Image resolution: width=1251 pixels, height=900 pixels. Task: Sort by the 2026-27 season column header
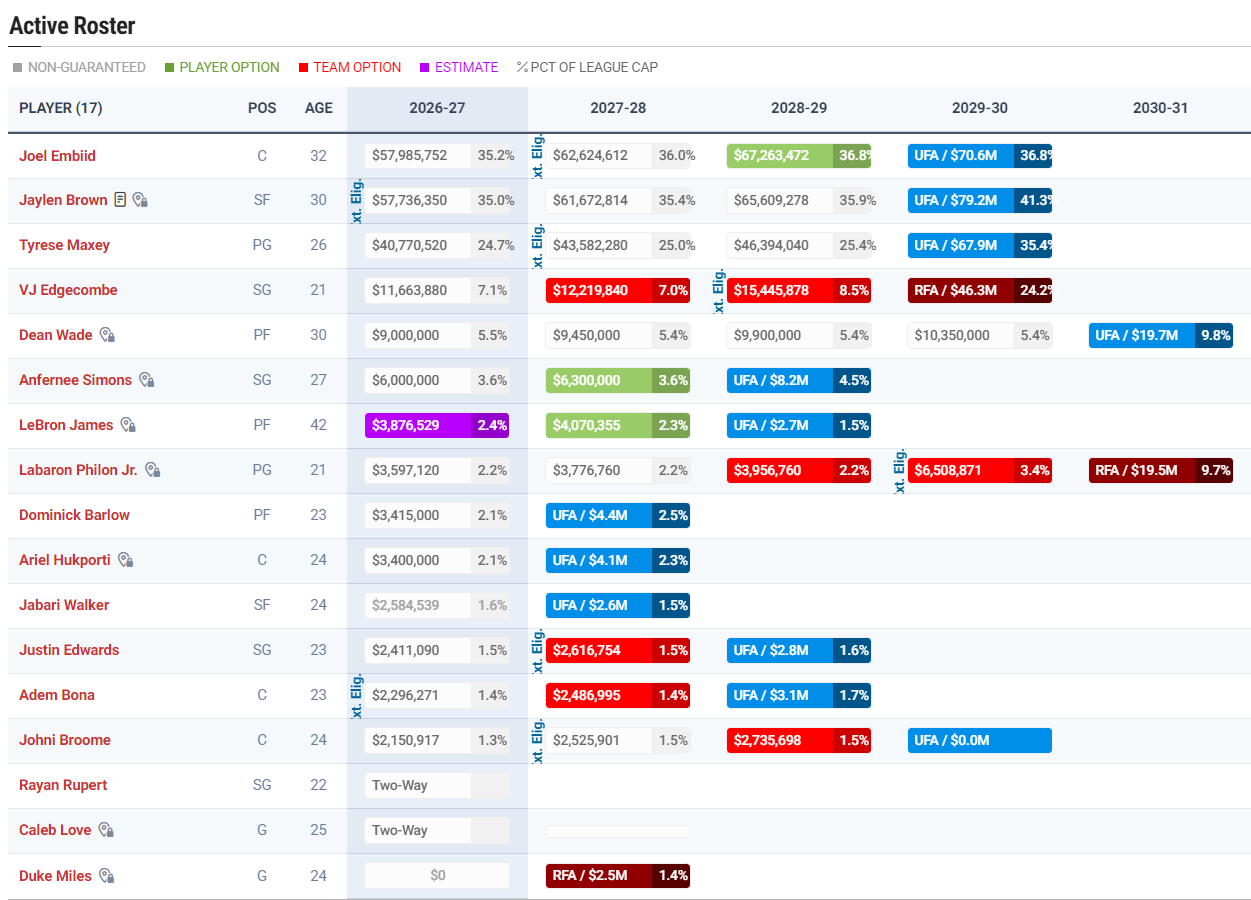pyautogui.click(x=437, y=108)
